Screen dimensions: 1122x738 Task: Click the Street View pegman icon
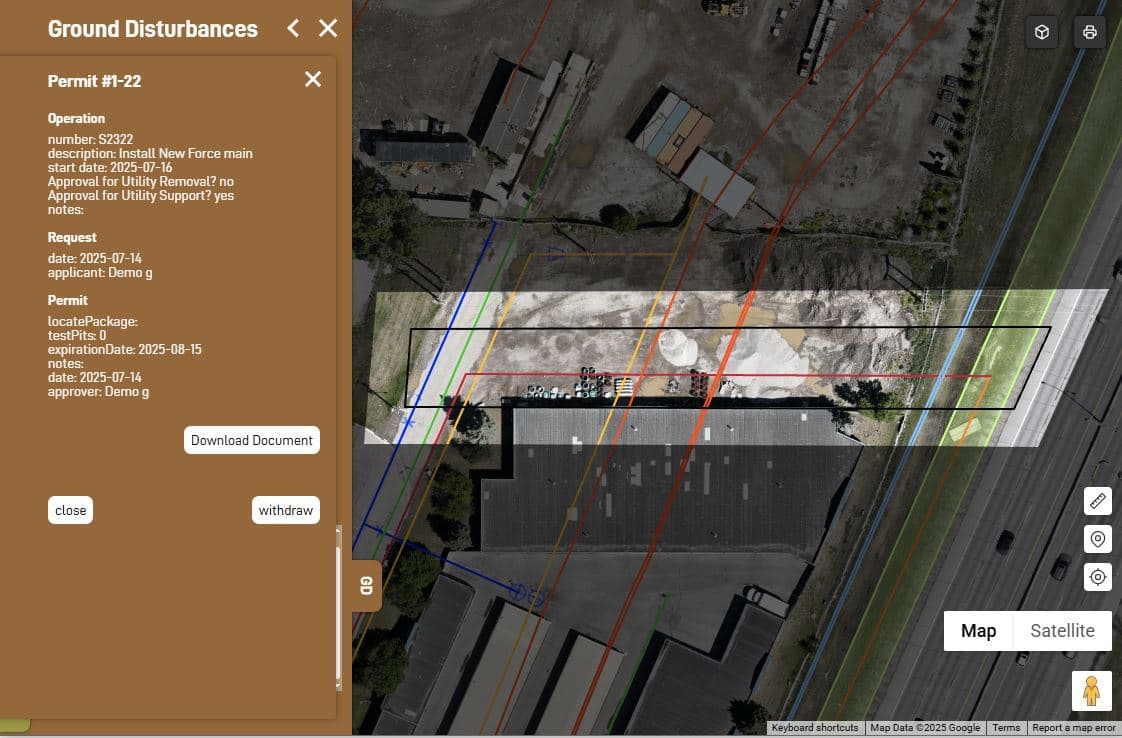tap(1091, 691)
